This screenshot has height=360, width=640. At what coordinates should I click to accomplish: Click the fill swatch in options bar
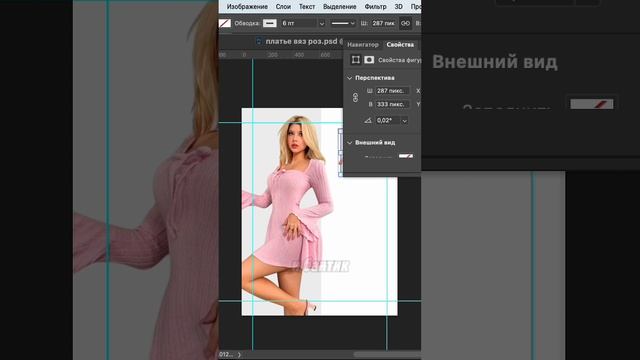(x=225, y=23)
